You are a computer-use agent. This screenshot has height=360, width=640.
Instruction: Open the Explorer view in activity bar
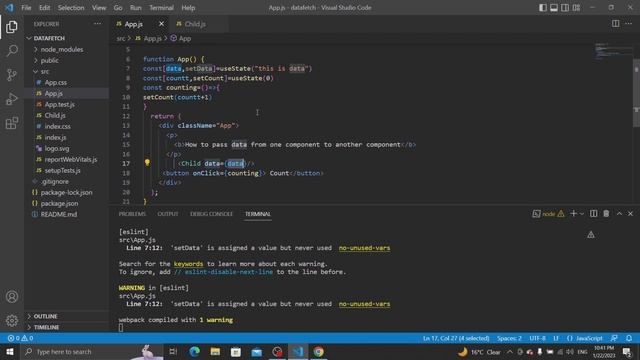pyautogui.click(x=12, y=27)
